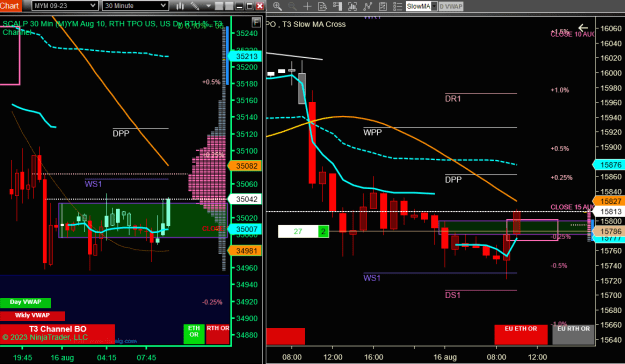This screenshot has height=364, width=625.
Task: Click the 35213 cyan price marker
Action: pos(245,56)
